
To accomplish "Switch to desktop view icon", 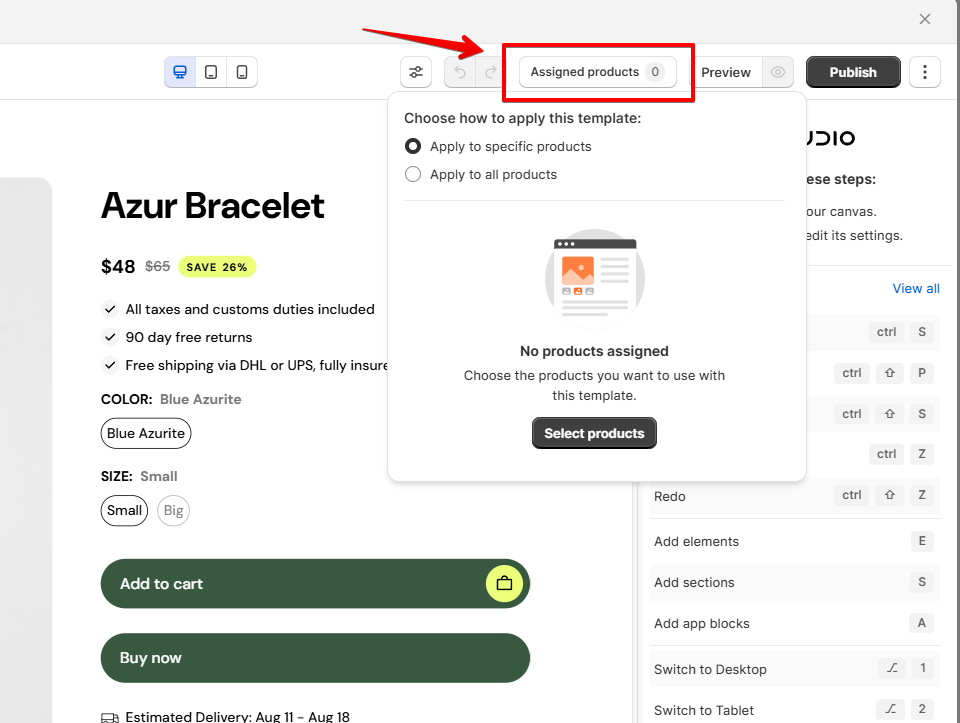I will [180, 72].
